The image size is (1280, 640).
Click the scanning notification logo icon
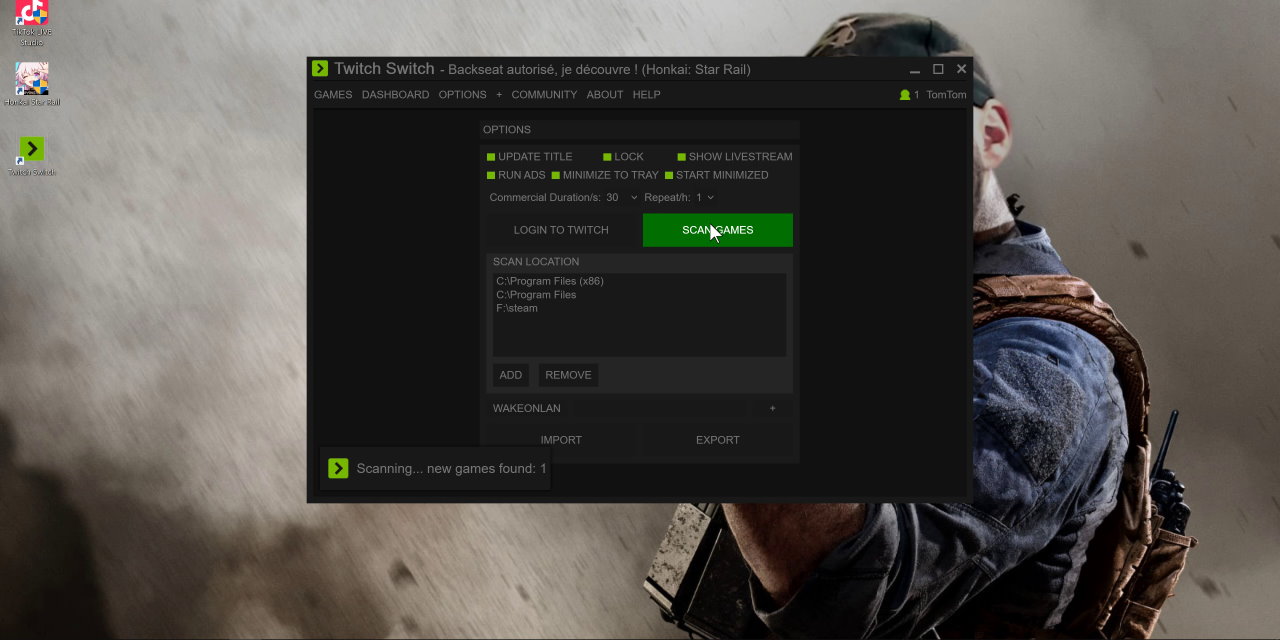338,468
